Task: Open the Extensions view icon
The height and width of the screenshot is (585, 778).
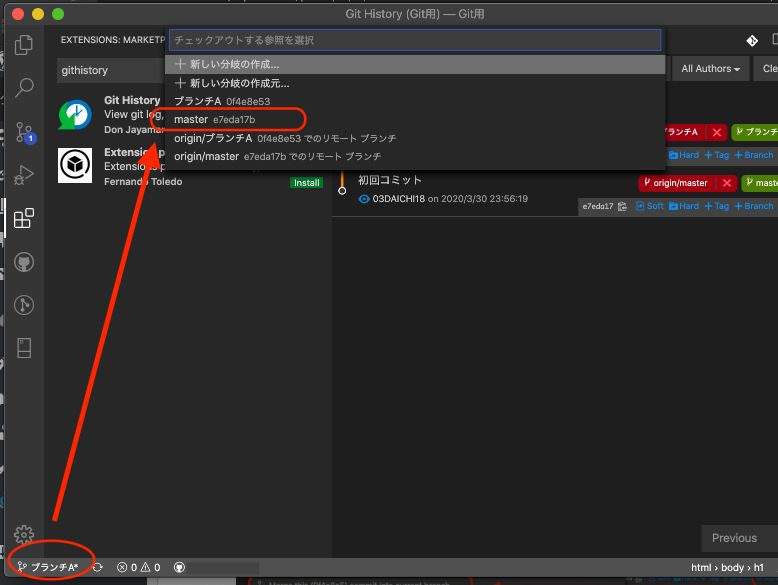Action: [x=24, y=218]
